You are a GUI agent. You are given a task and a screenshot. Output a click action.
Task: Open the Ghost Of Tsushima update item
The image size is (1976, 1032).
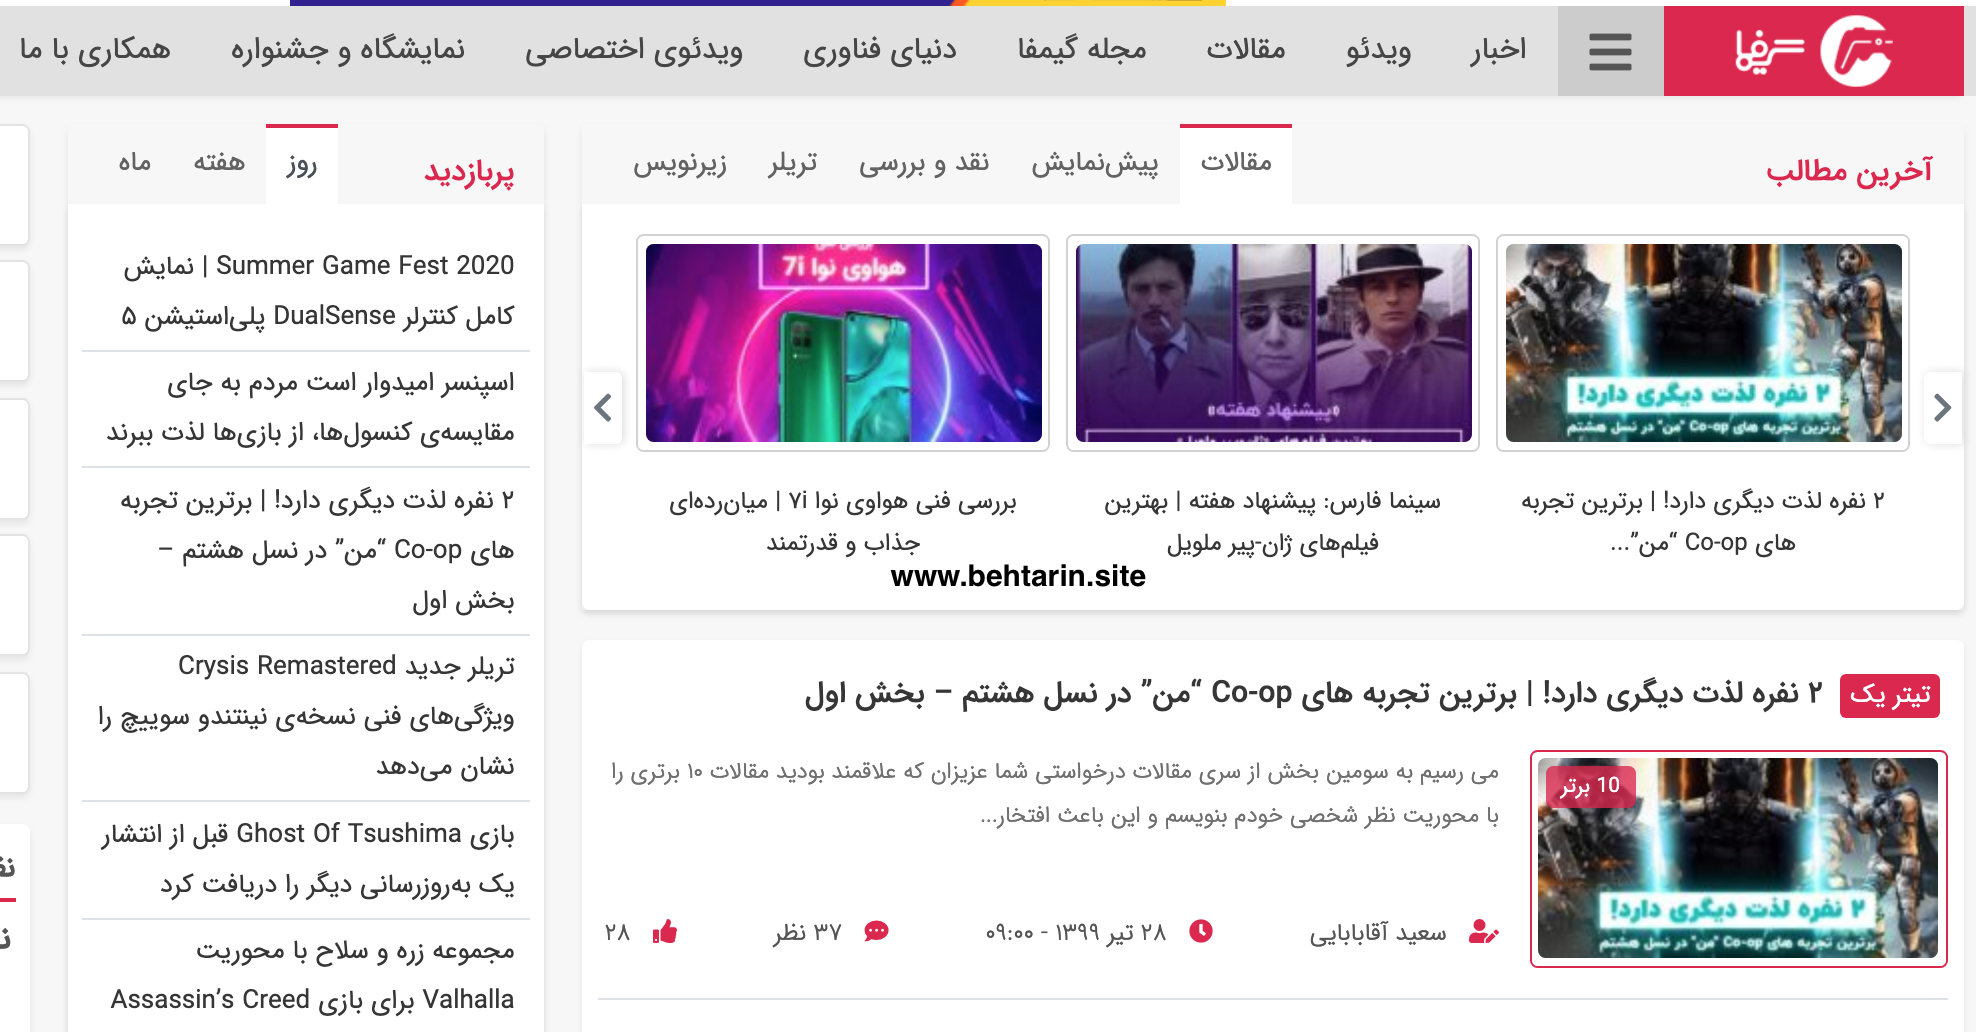(308, 859)
